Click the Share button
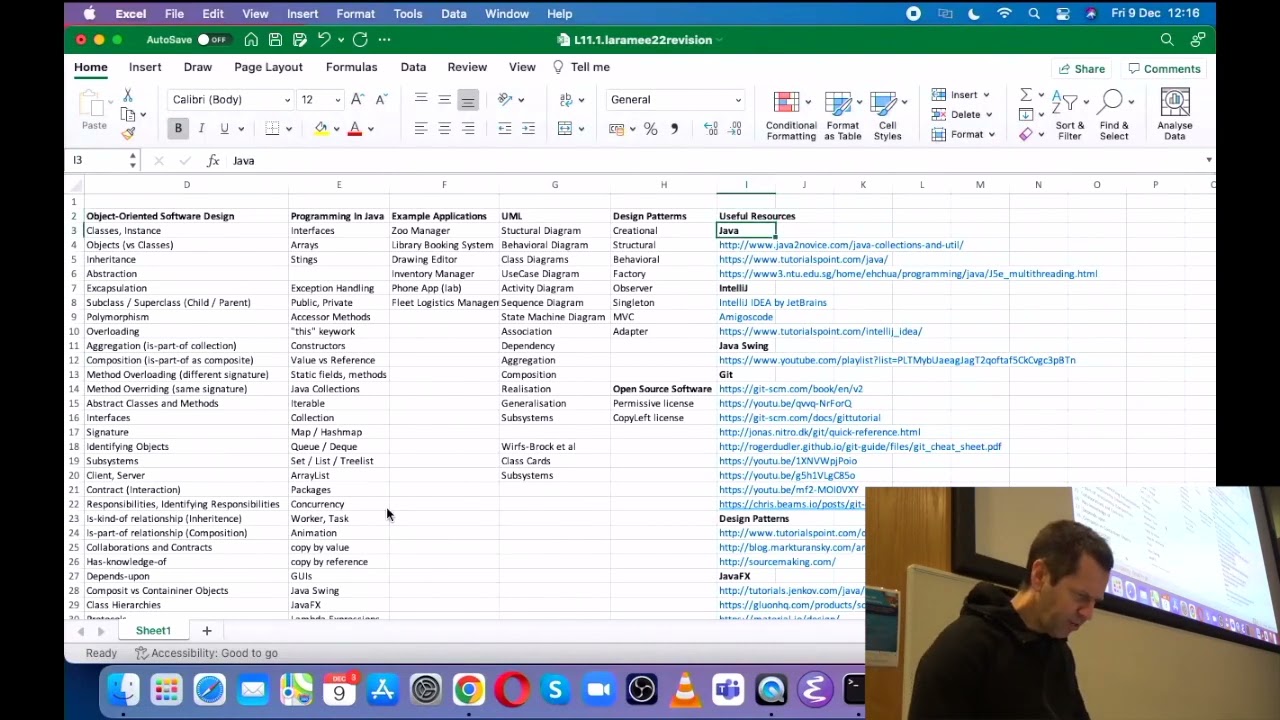Screen dimensions: 1280x720 [x=1081, y=69]
